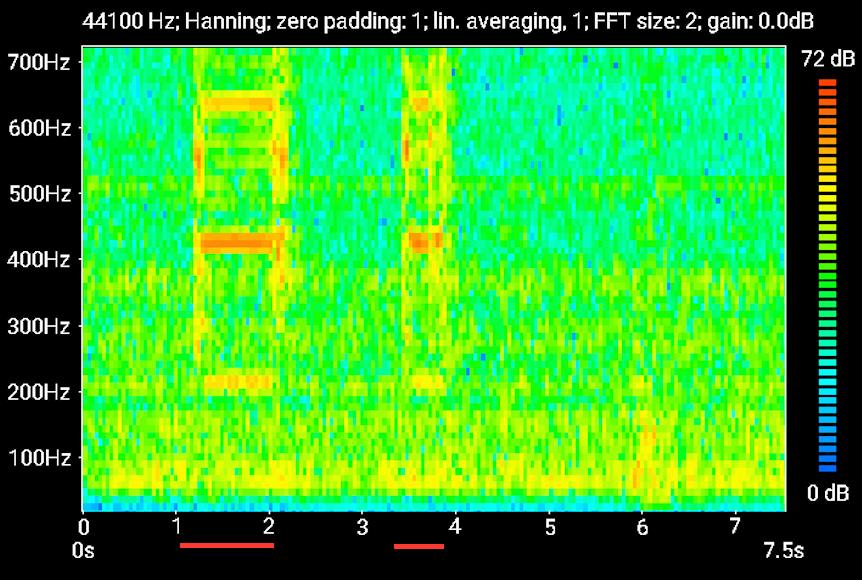Image resolution: width=862 pixels, height=580 pixels.
Task: Click the 1 tick on time axis
Action: tap(176, 527)
